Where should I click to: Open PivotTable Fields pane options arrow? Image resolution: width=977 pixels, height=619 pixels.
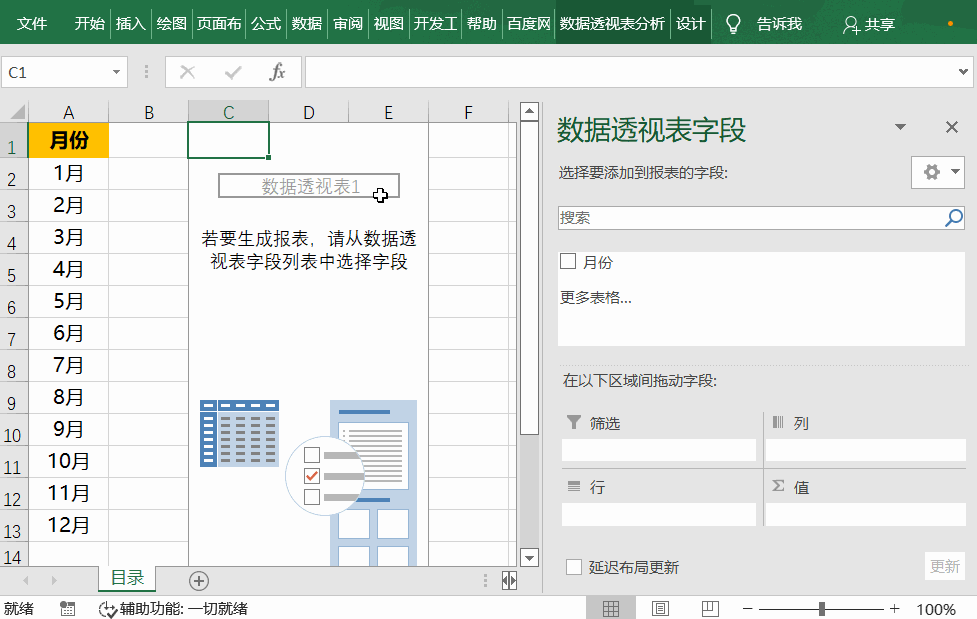point(900,127)
